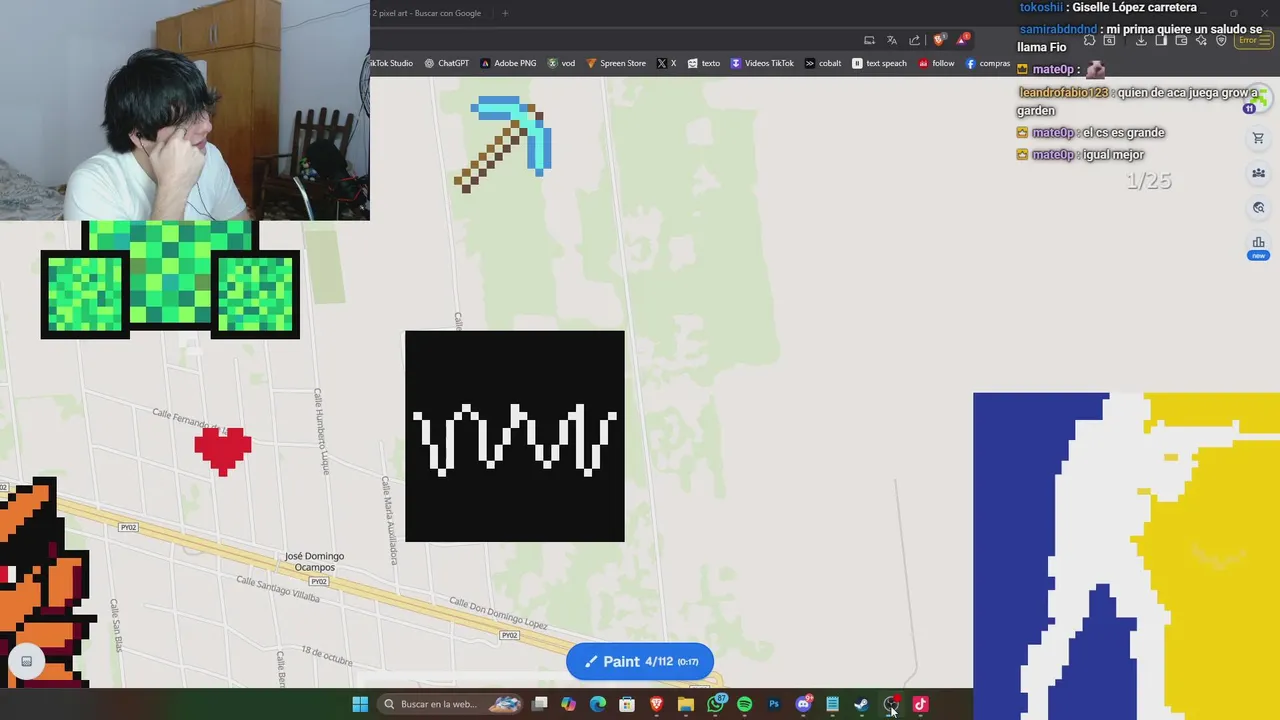Select the 'pixel art - Buscar con Google' tab
1280x720 pixels.
point(427,13)
